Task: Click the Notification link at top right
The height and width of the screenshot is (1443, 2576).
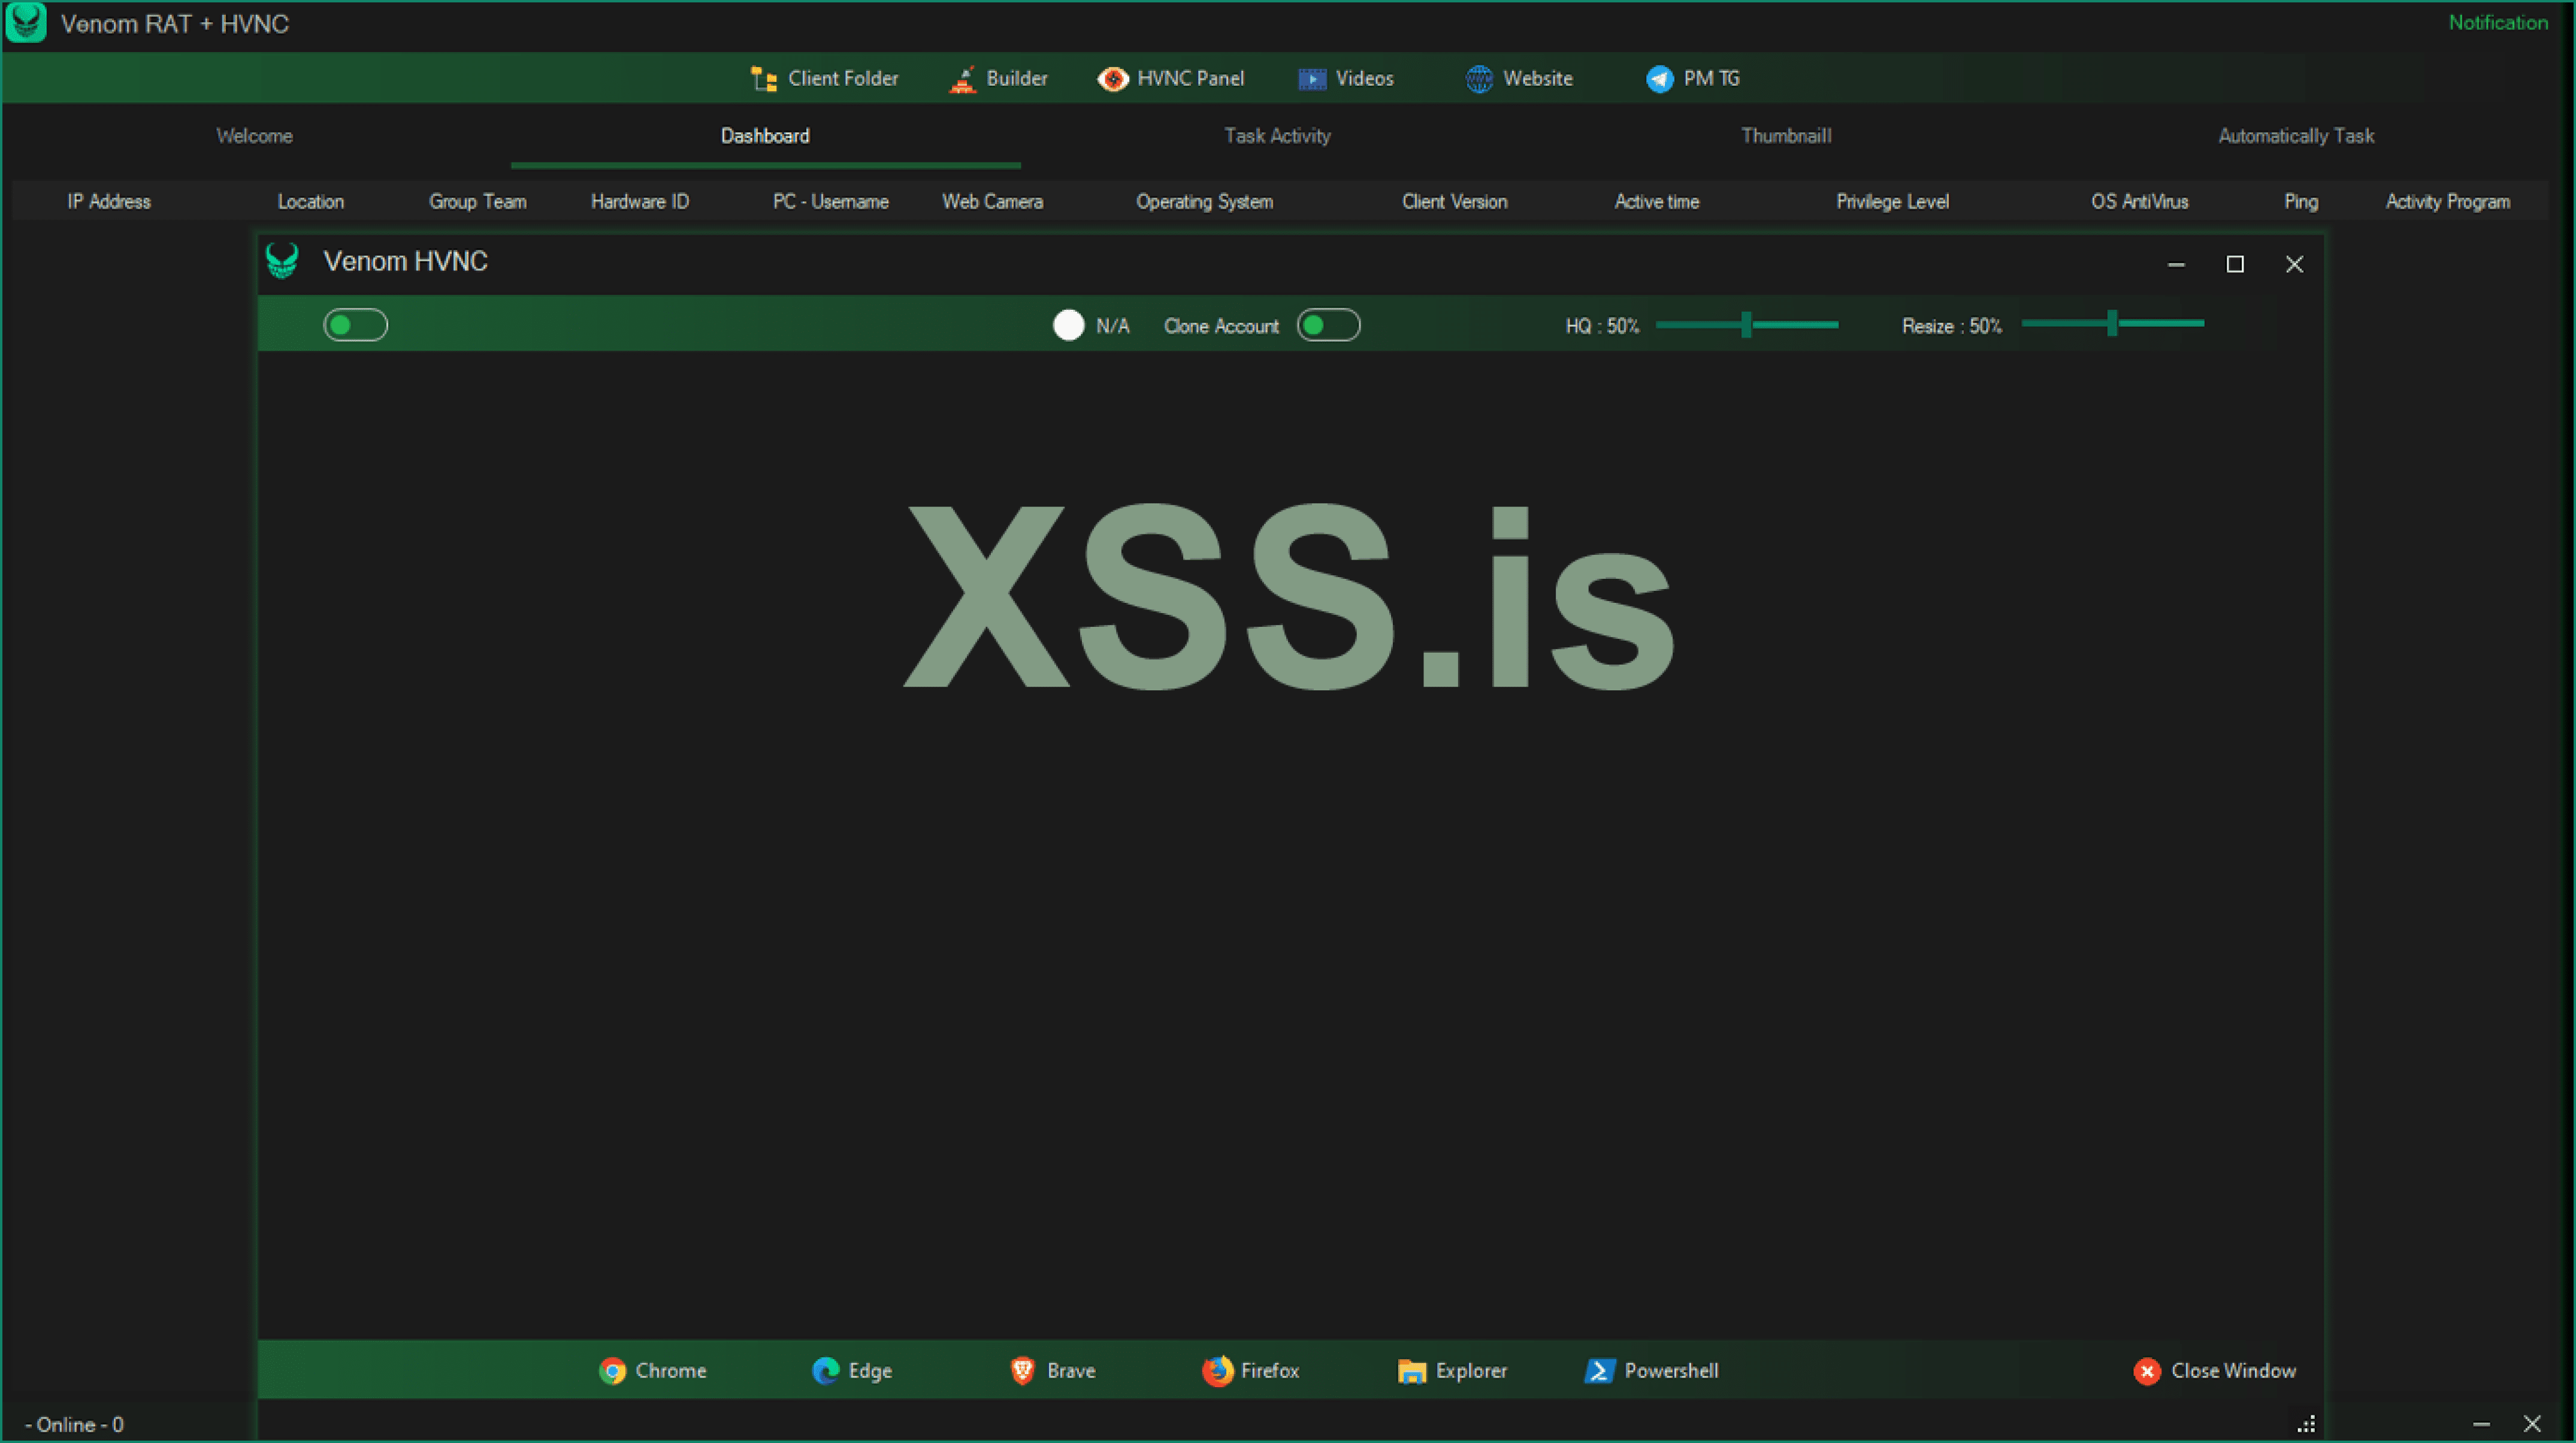Action: pos(2497,22)
